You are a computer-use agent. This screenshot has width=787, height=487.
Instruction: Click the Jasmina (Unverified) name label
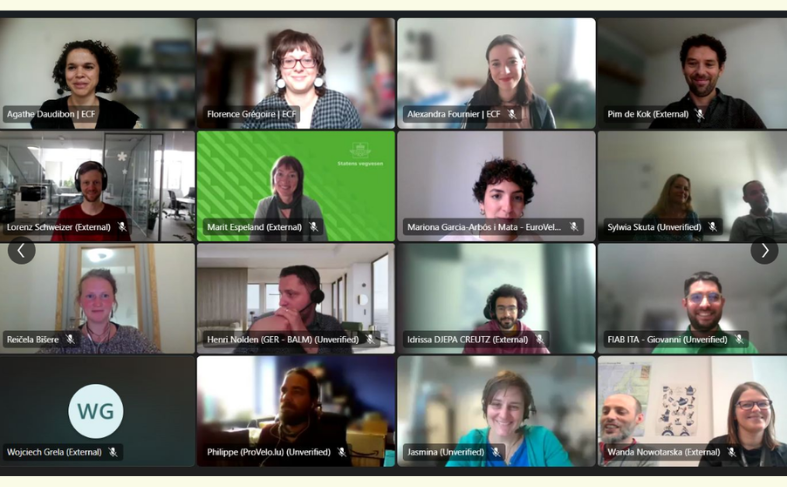coord(446,452)
